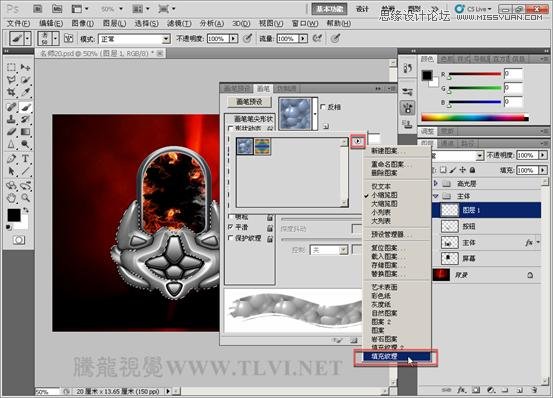The width and height of the screenshot is (553, 398).
Task: Select the Crop tool
Action: point(11,92)
